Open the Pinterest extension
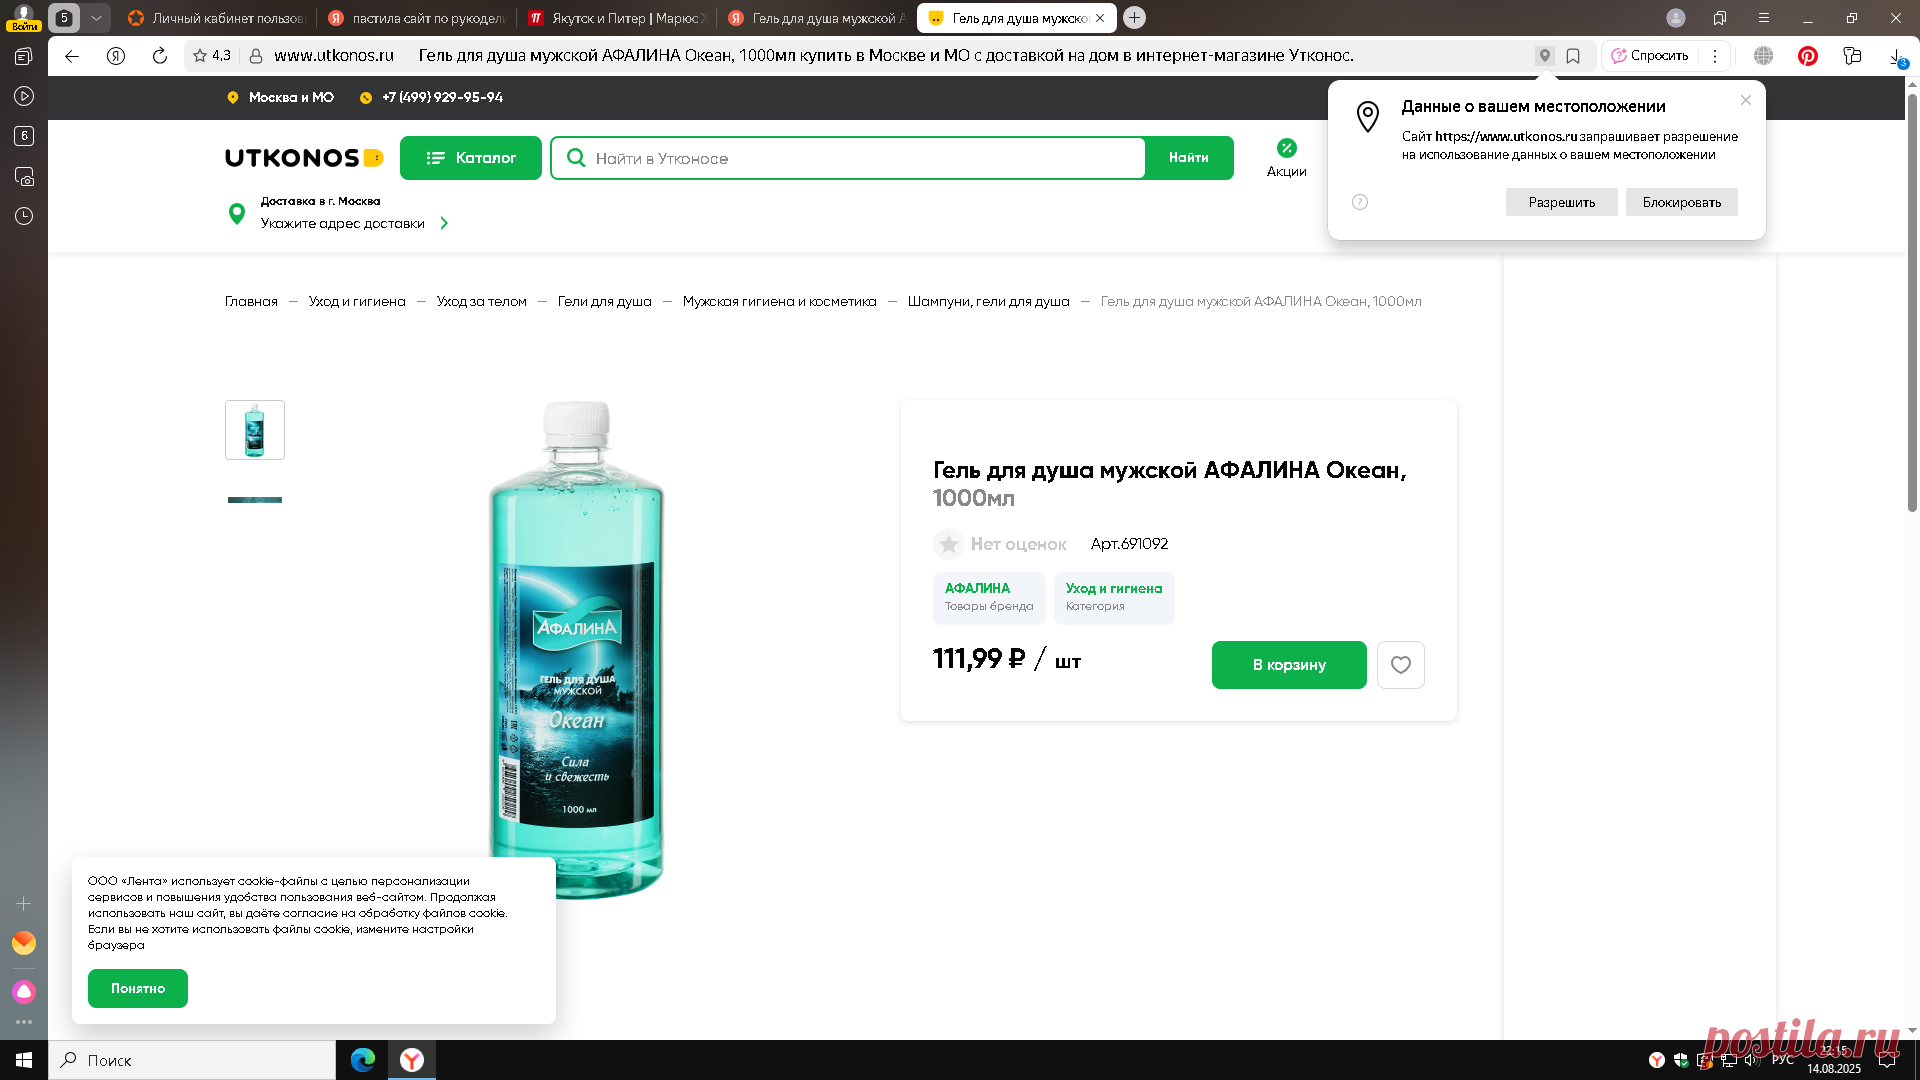The image size is (1920, 1080). pos(1808,56)
